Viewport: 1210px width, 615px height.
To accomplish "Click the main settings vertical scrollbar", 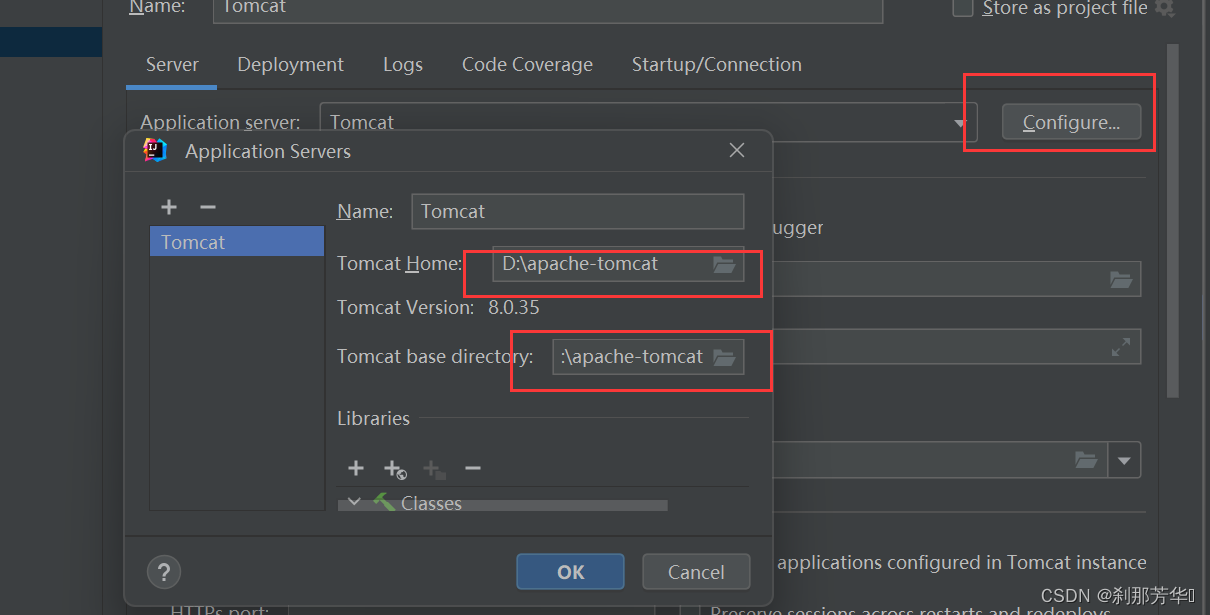I will [1172, 220].
